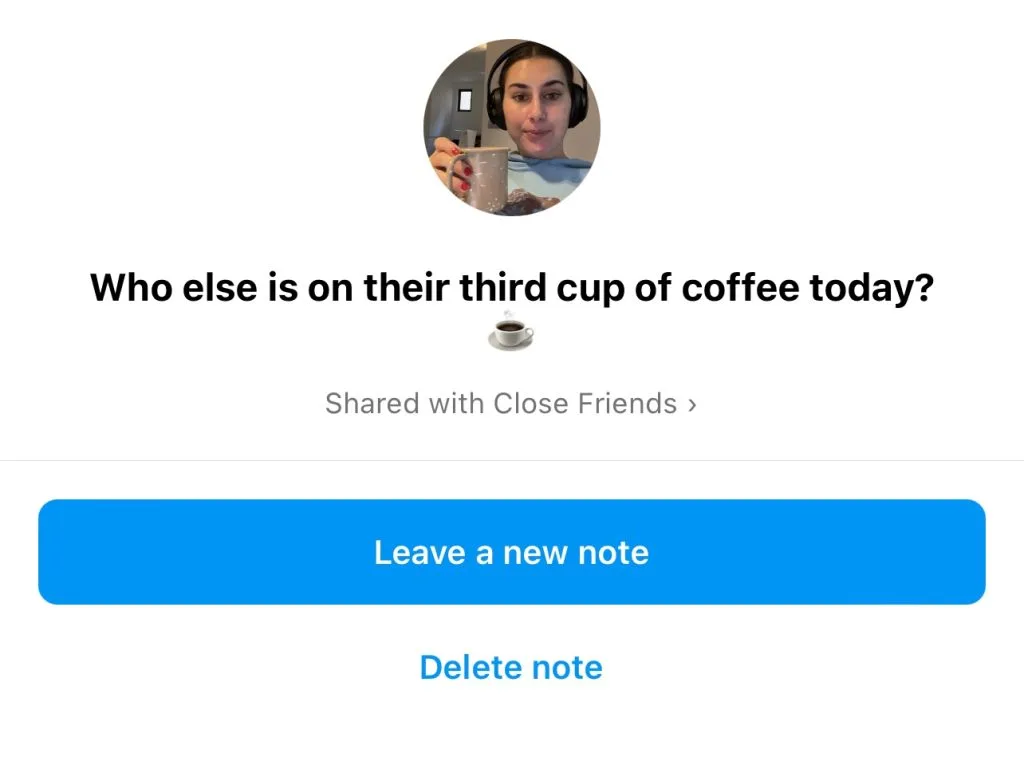This screenshot has height=757, width=1024.
Task: Tap the circular profile photo
Action: (511, 127)
